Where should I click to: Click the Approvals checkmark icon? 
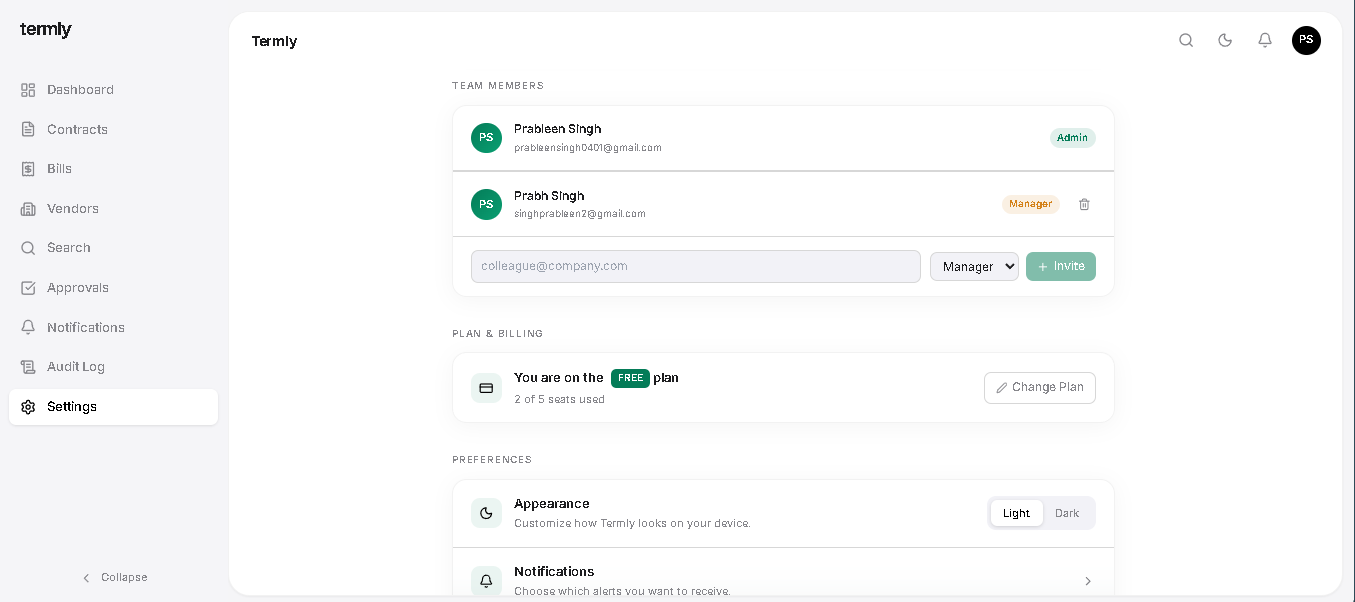pyautogui.click(x=28, y=288)
